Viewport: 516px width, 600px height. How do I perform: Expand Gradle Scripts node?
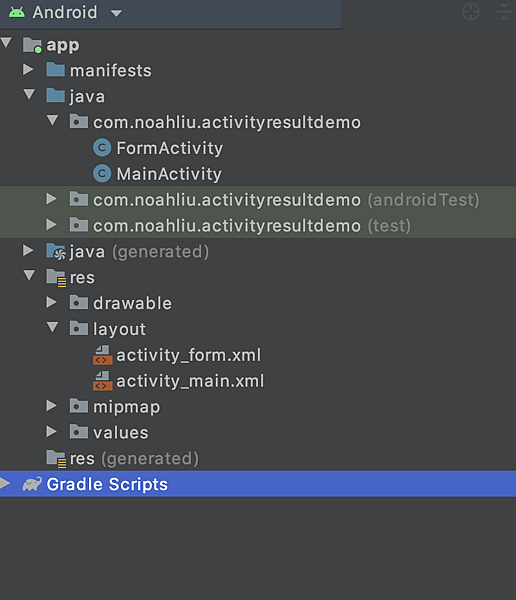coord(5,483)
